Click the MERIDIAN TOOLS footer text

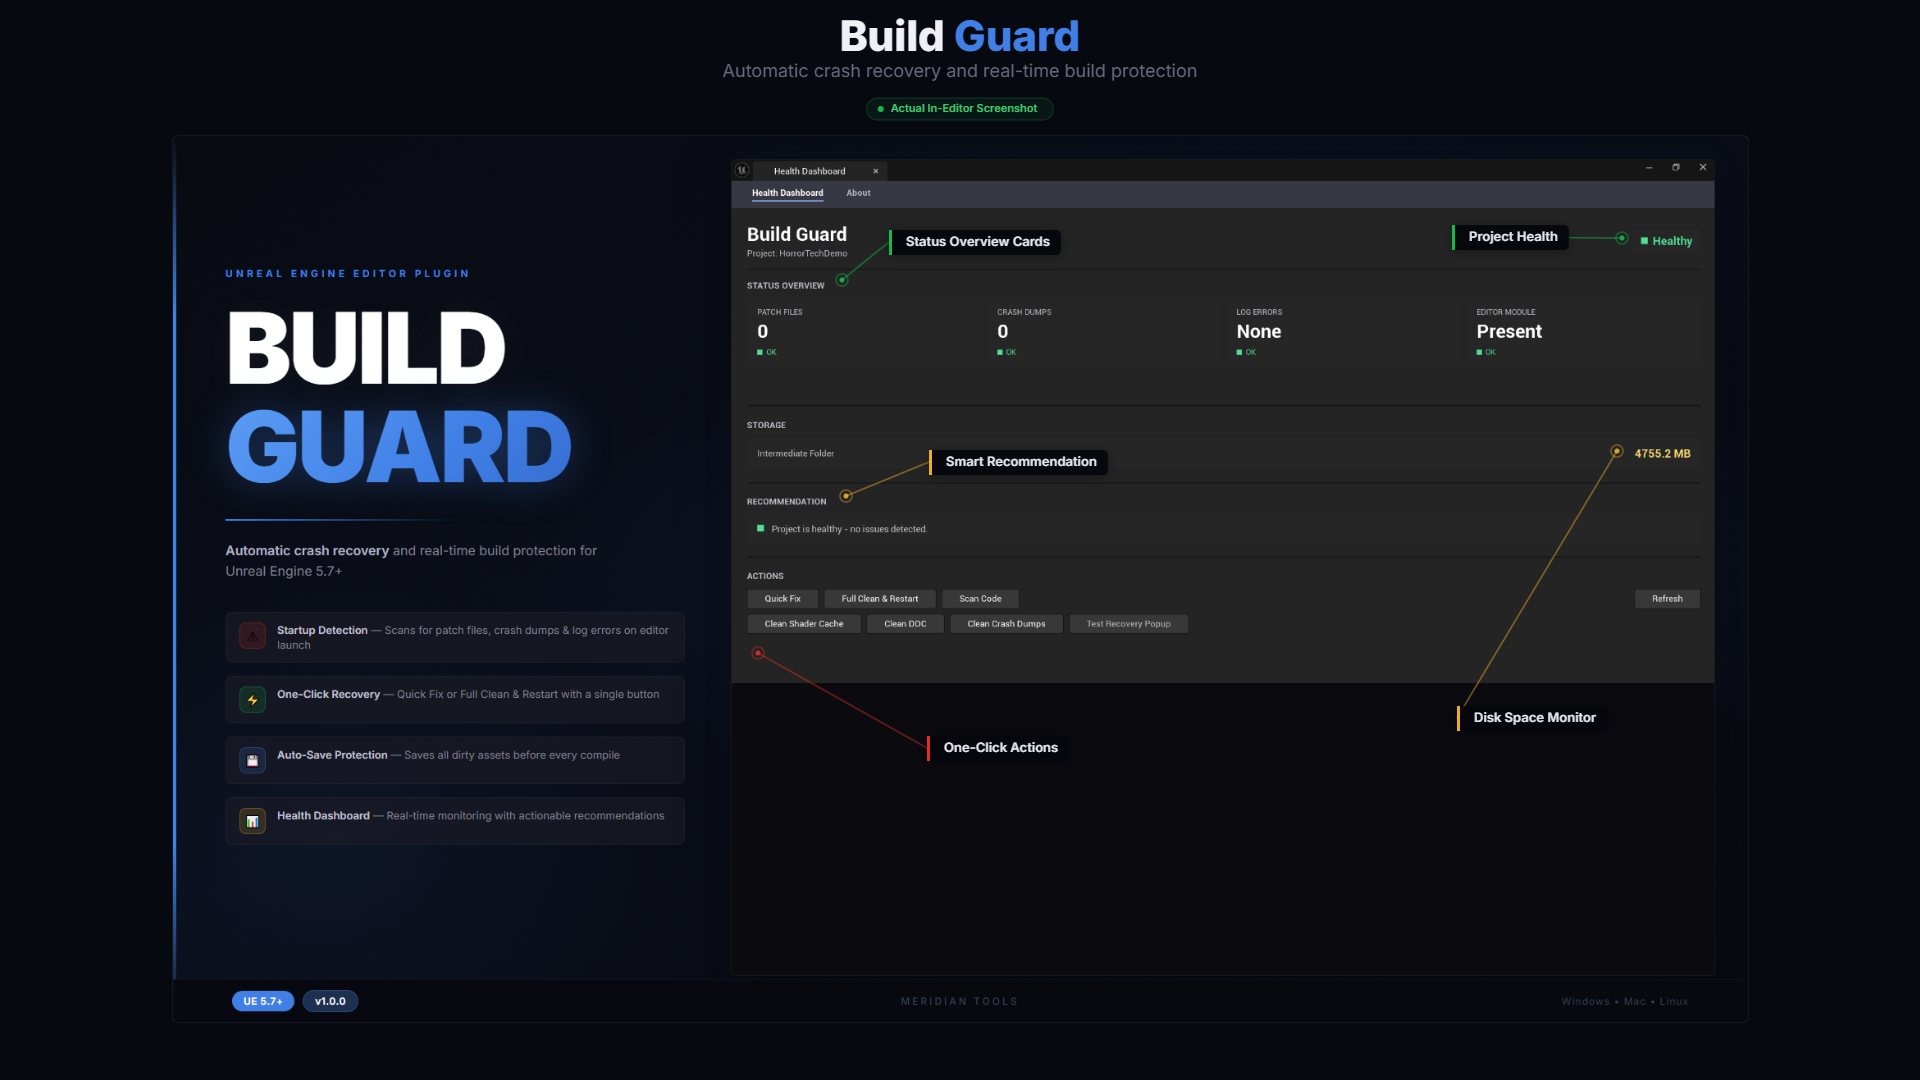(x=959, y=1001)
